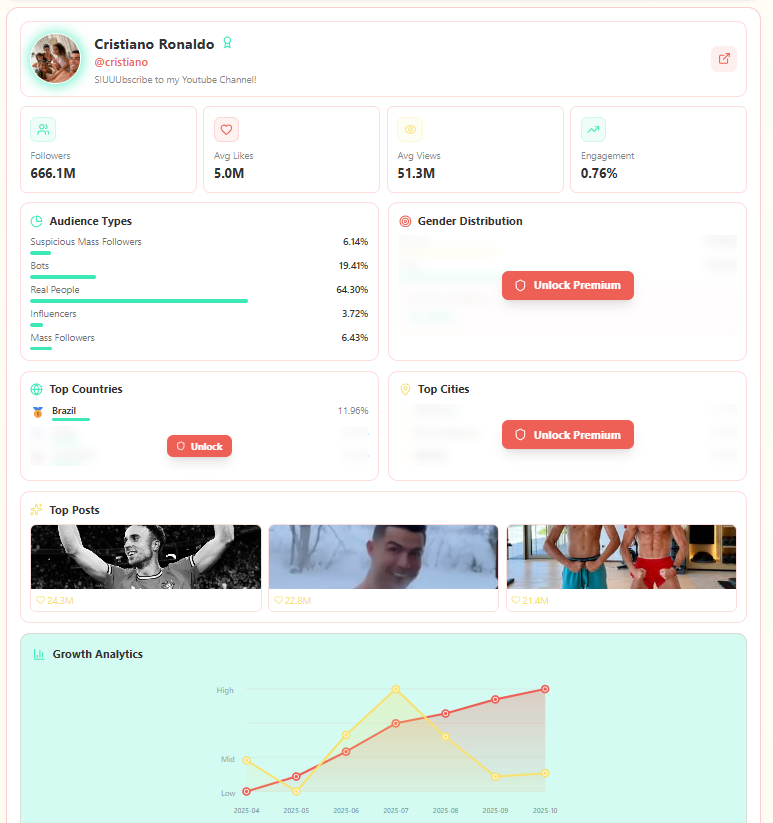773x823 pixels.
Task: Open the @cristiano handle link
Action: click(121, 62)
